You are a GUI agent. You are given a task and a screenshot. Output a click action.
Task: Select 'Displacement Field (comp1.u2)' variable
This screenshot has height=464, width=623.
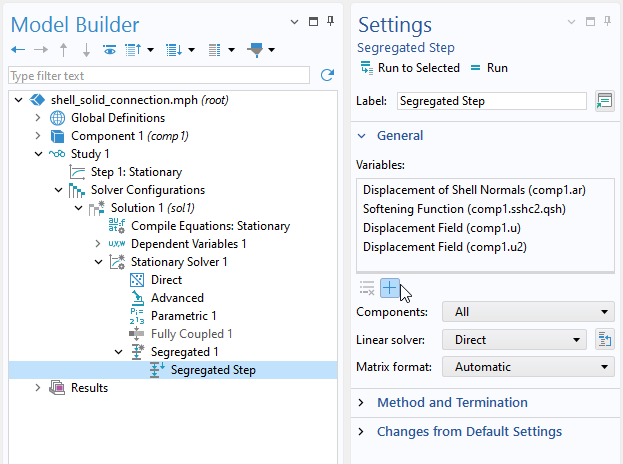[445, 247]
